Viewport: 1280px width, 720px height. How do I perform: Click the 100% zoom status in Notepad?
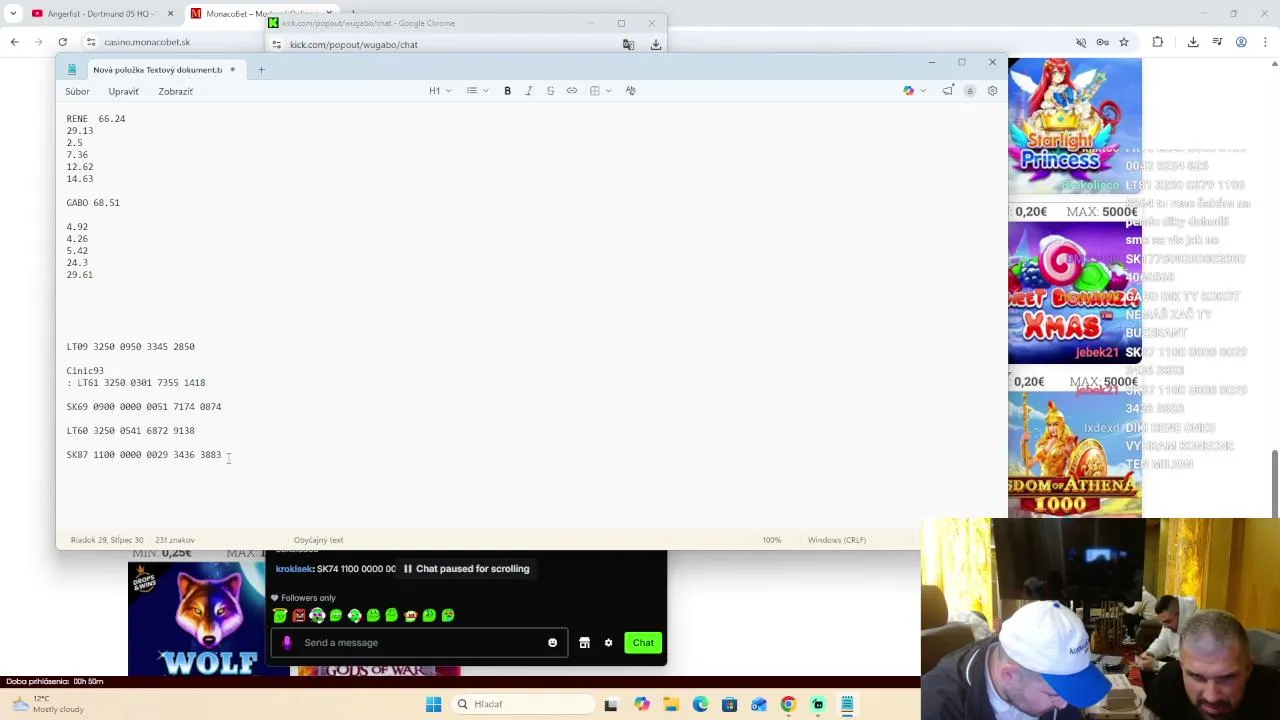pyautogui.click(x=771, y=540)
